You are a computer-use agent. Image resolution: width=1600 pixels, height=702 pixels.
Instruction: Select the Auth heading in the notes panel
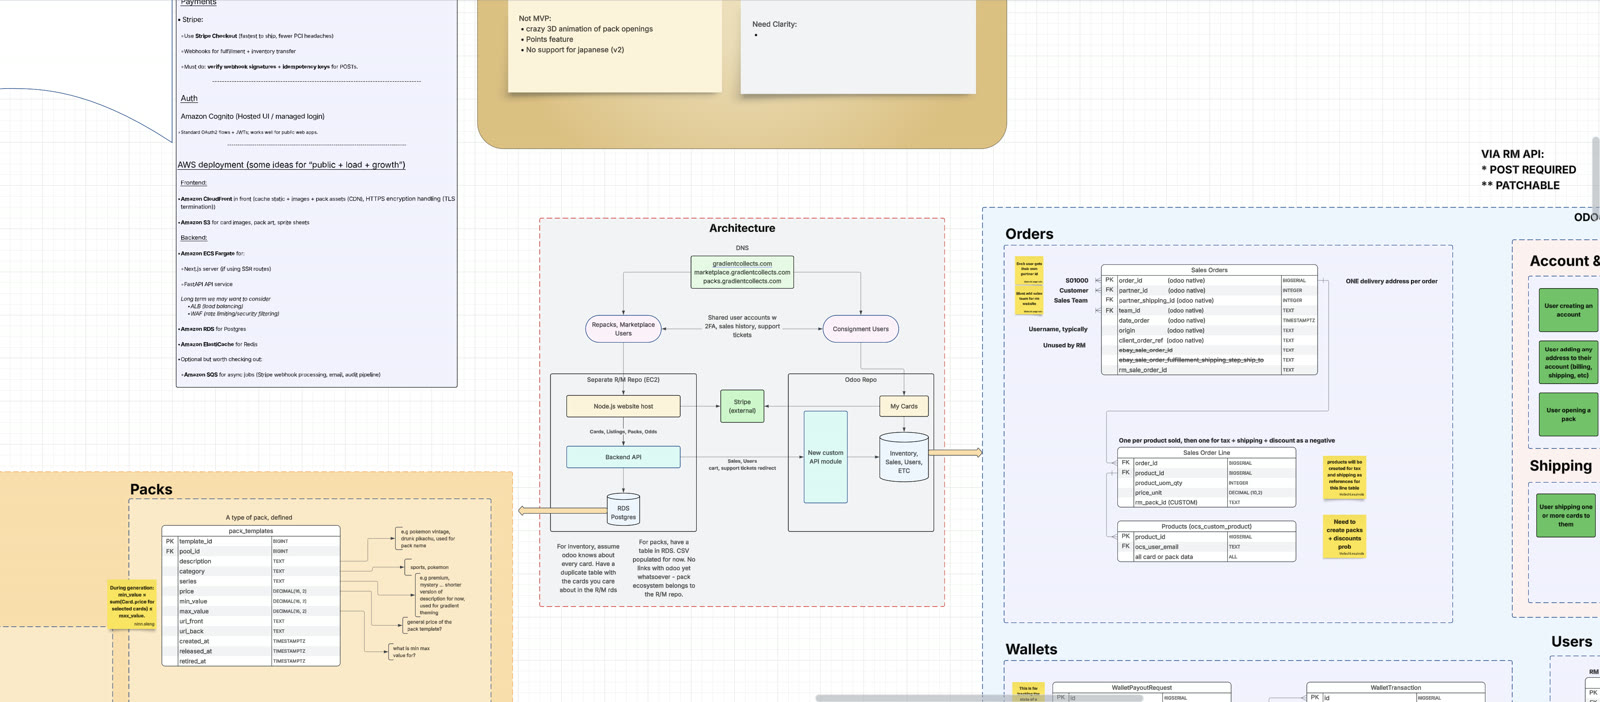(189, 98)
